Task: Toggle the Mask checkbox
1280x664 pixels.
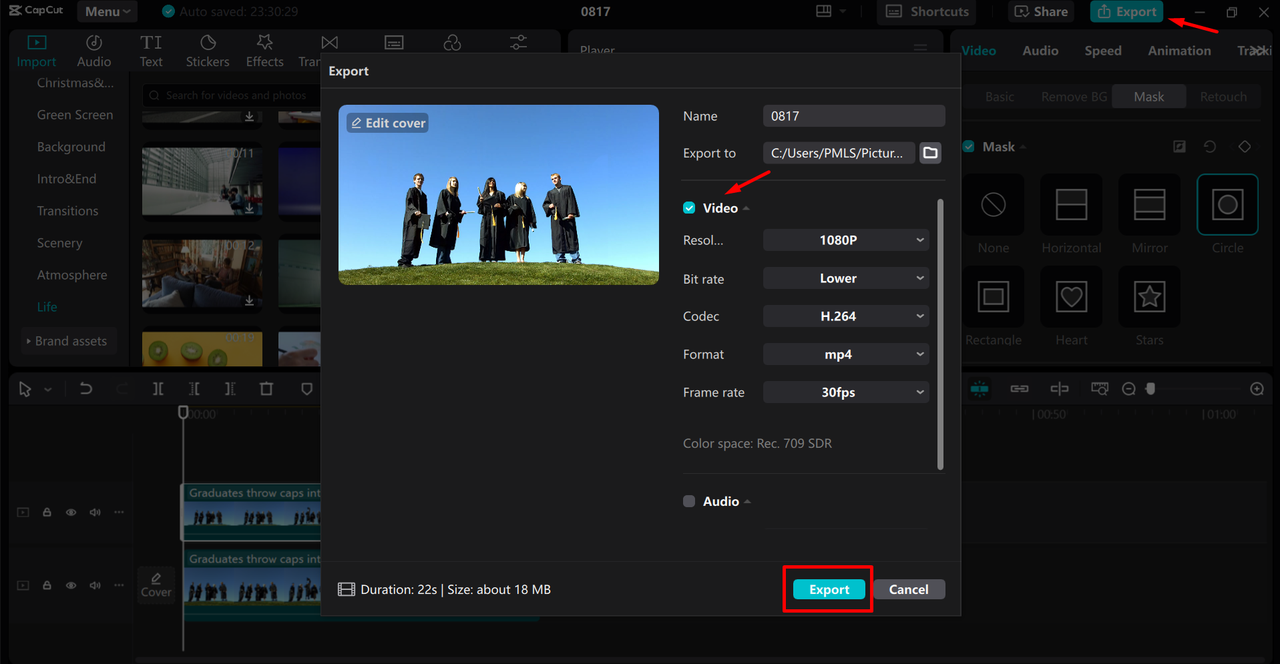Action: pos(968,147)
